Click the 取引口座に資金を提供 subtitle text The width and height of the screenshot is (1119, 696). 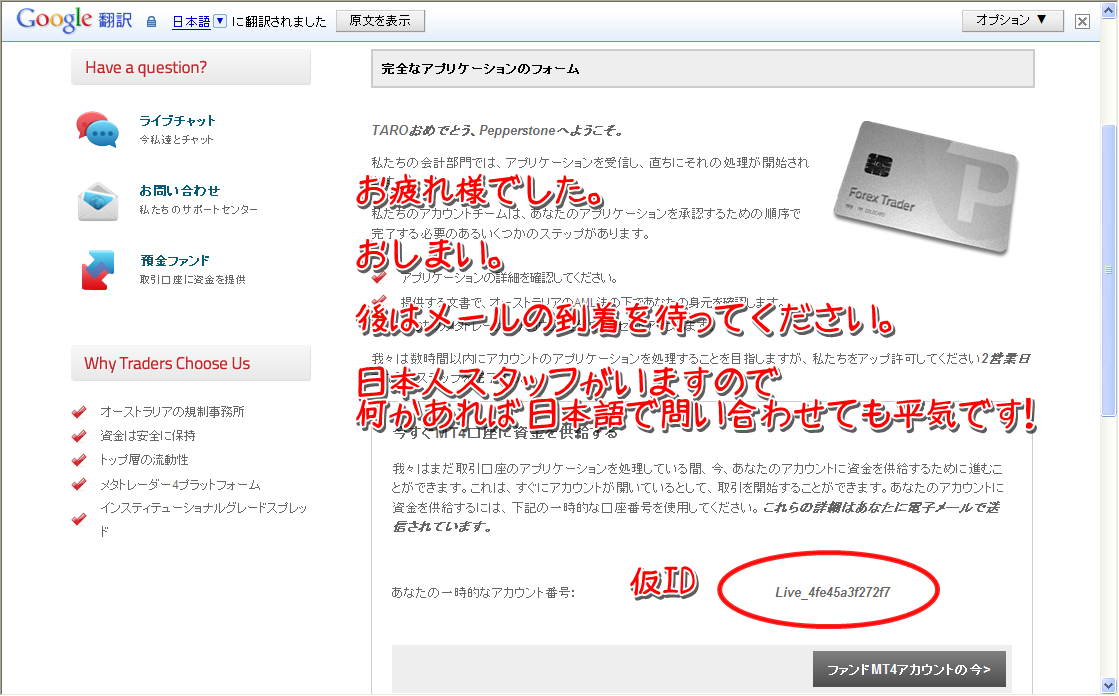tap(193, 280)
